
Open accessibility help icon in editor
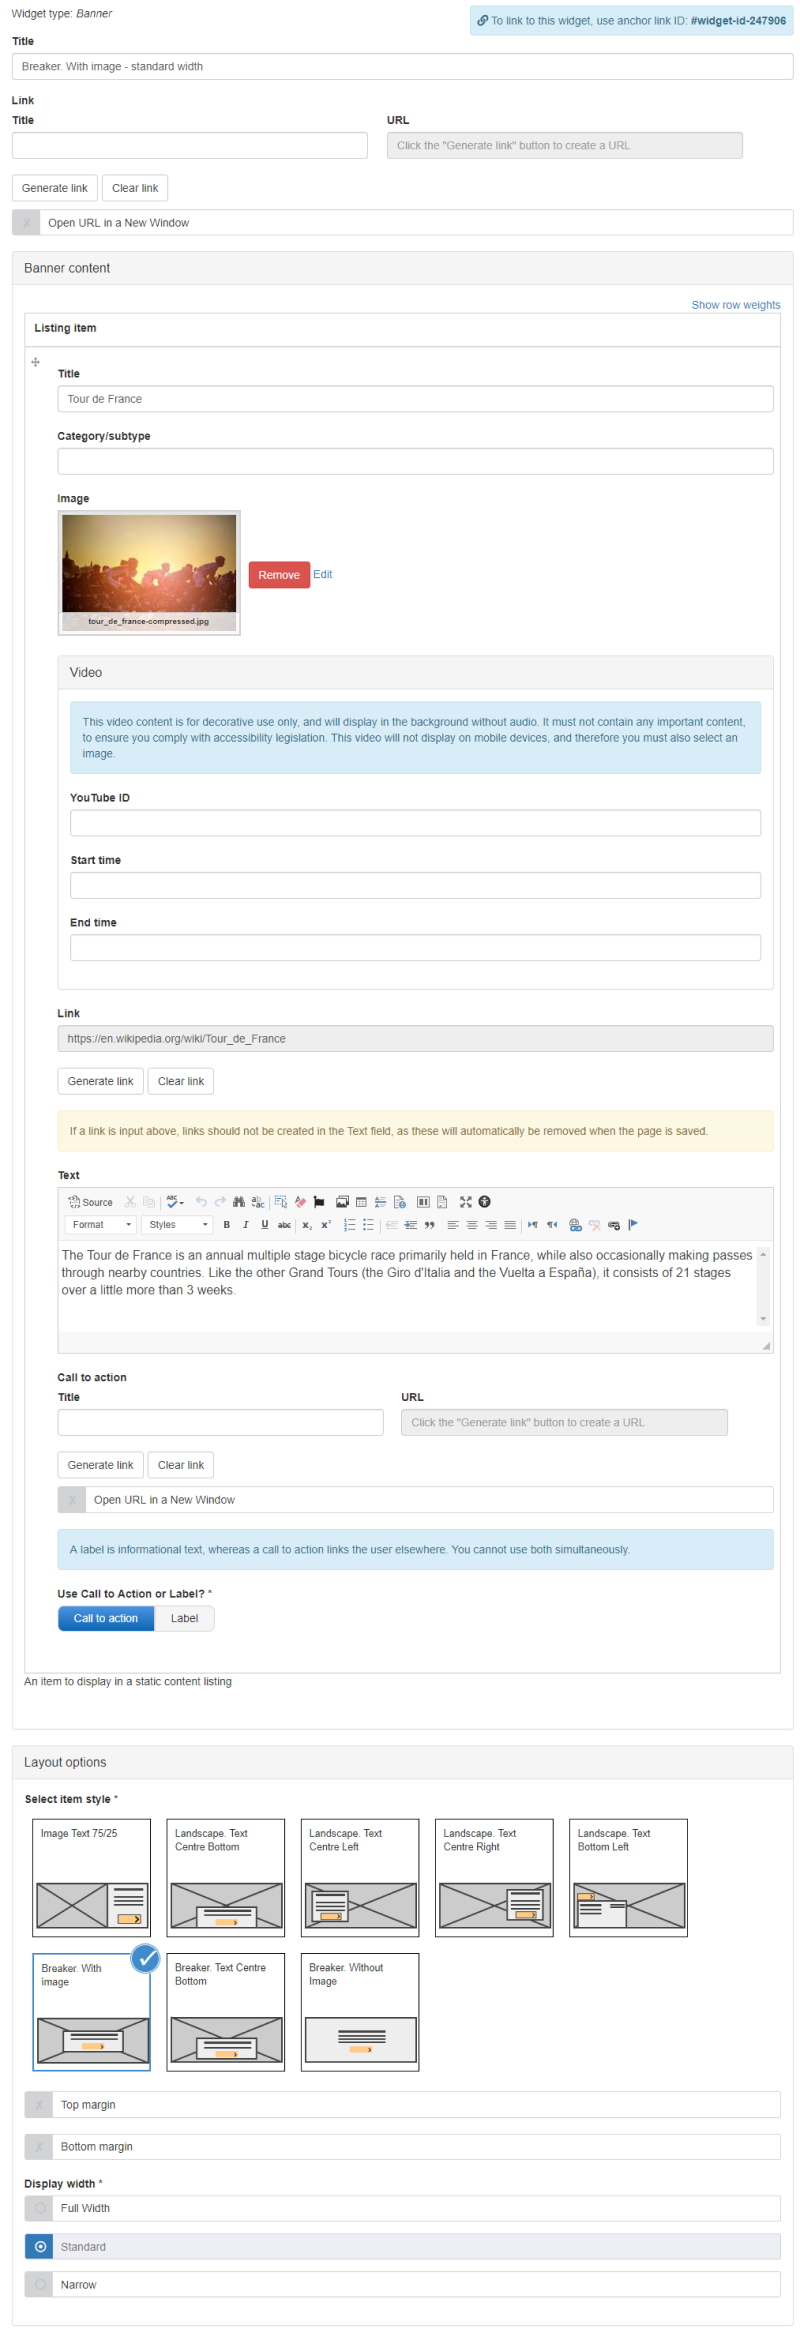pyautogui.click(x=484, y=1202)
